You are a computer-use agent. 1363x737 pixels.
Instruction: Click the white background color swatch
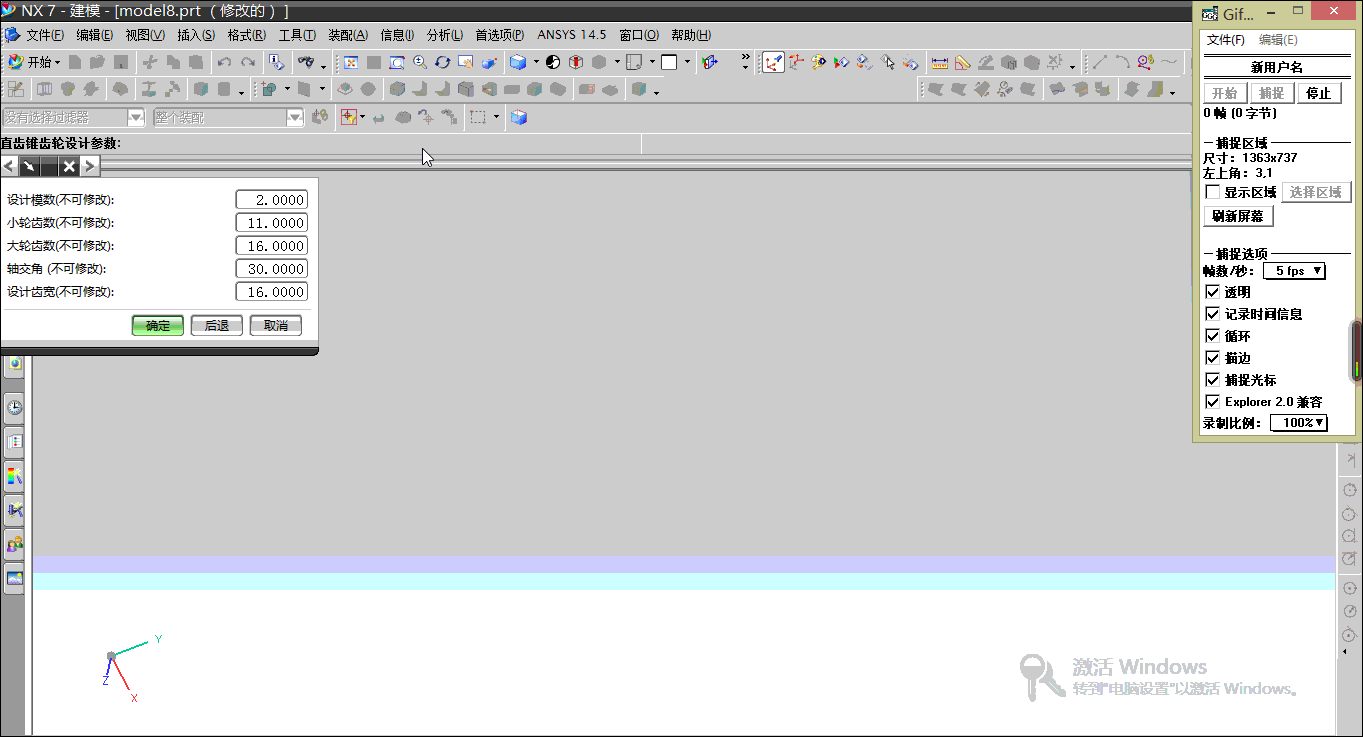point(669,62)
